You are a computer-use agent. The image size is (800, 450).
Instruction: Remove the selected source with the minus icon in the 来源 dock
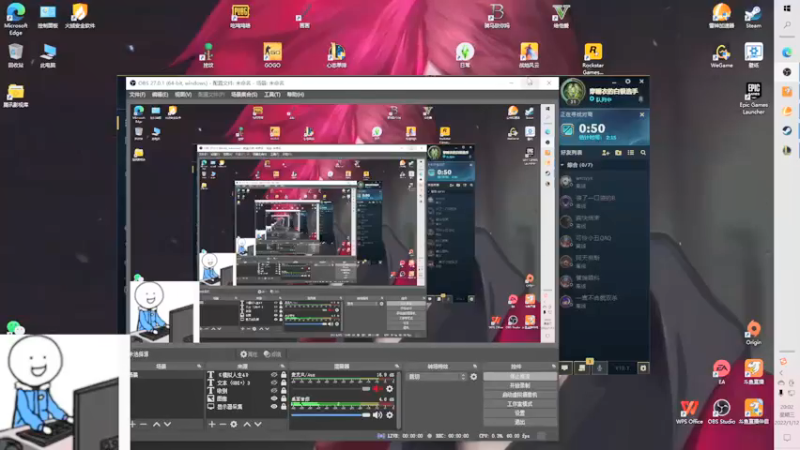click(x=222, y=424)
